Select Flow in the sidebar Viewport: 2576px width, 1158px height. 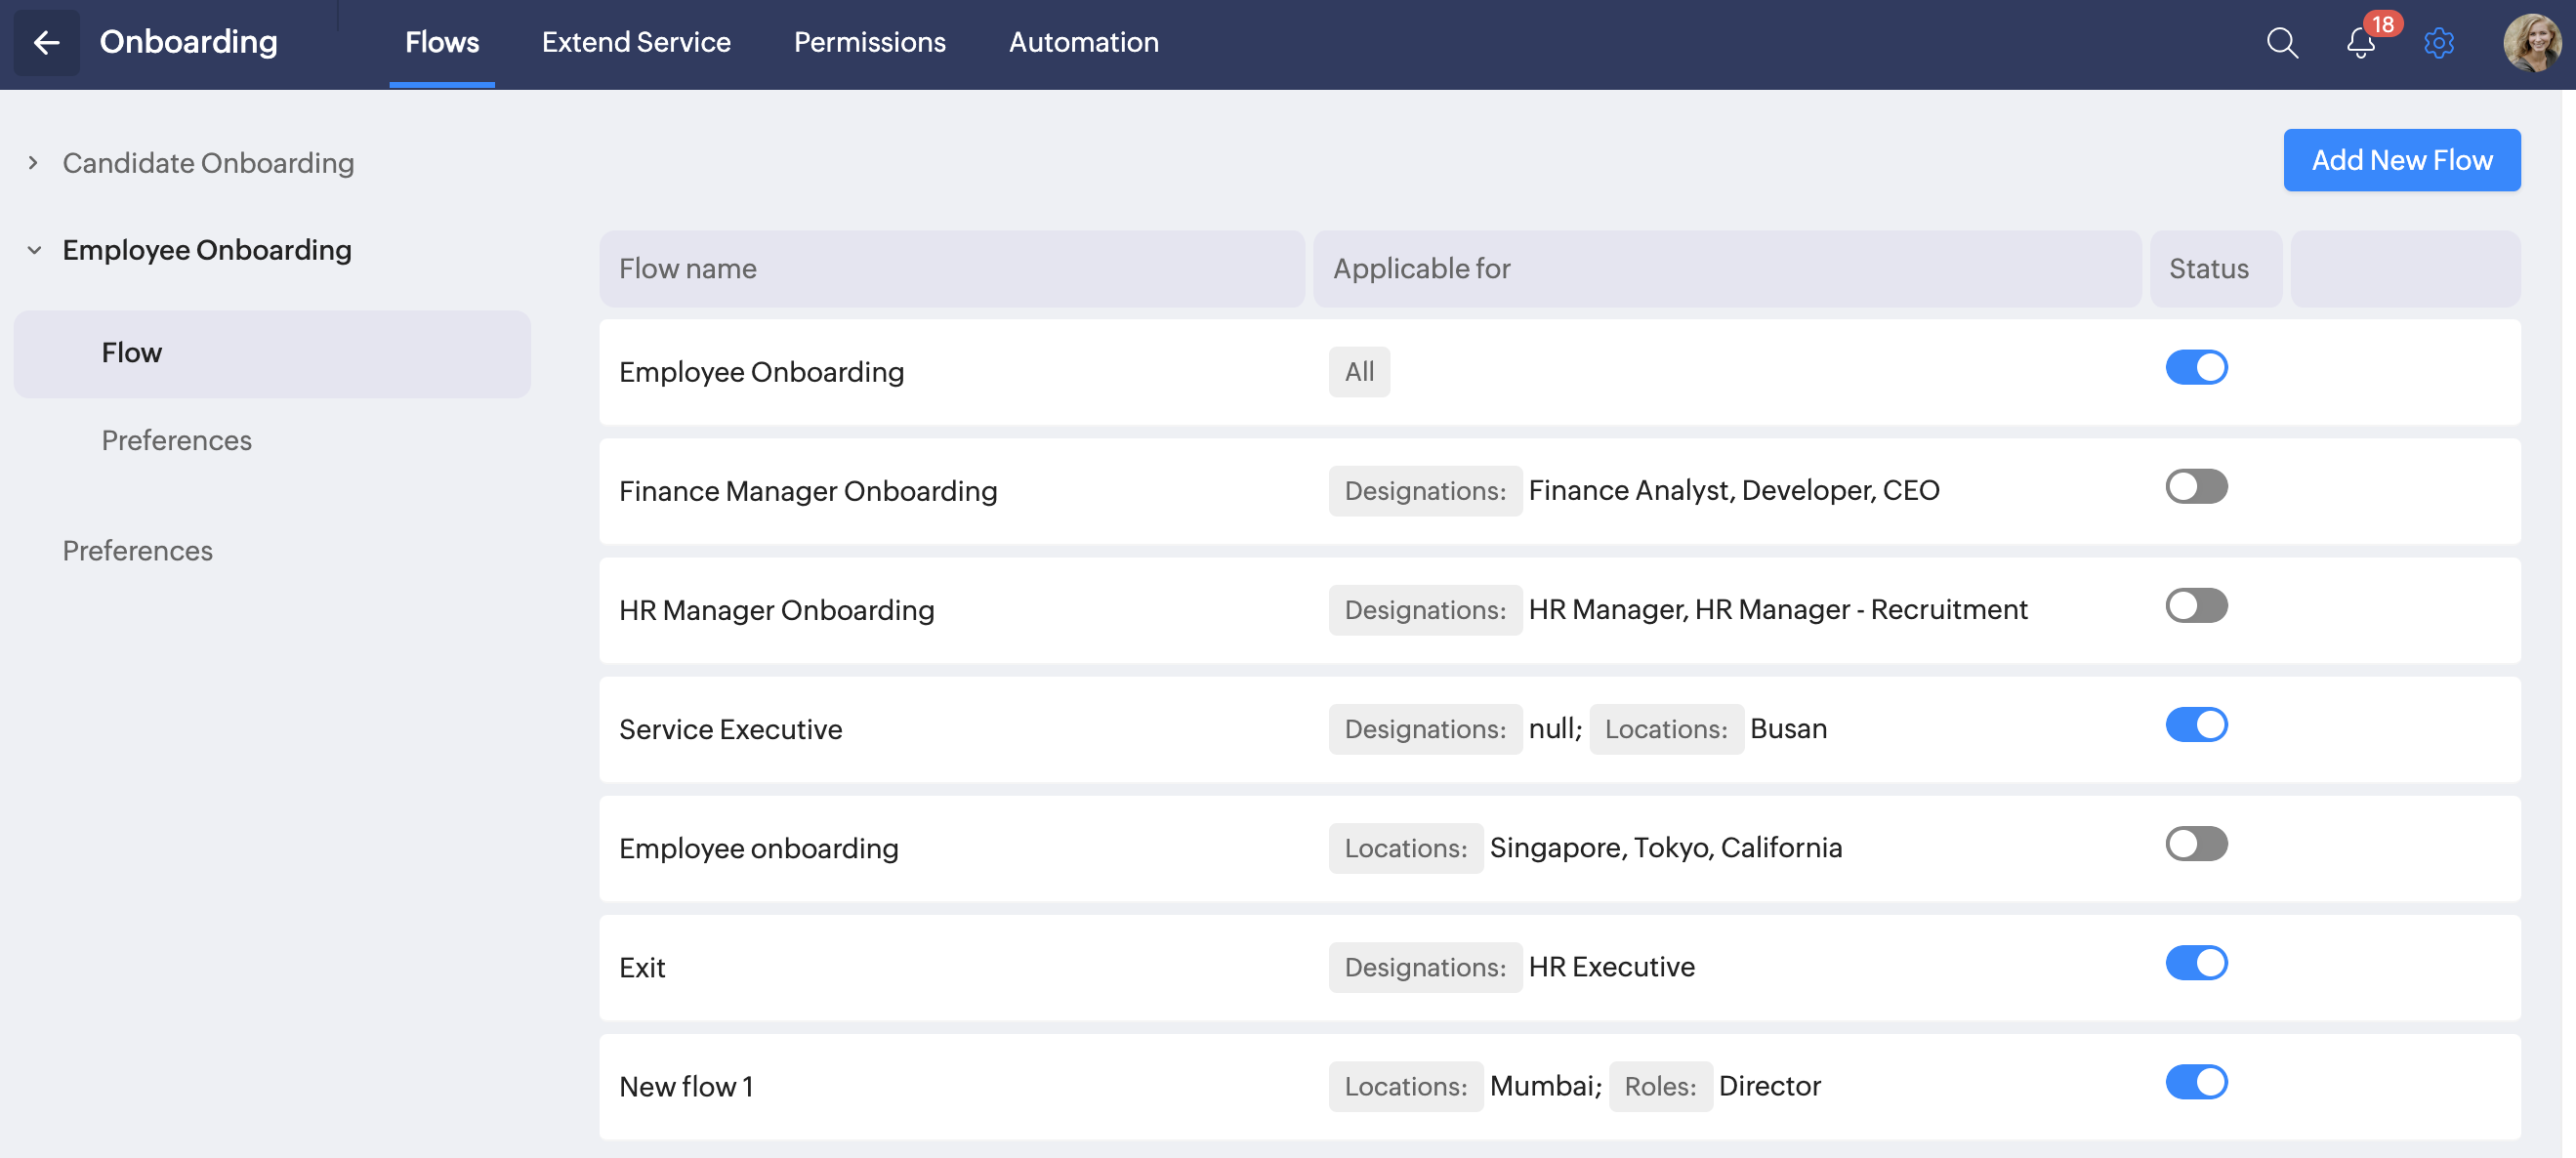pos(131,353)
